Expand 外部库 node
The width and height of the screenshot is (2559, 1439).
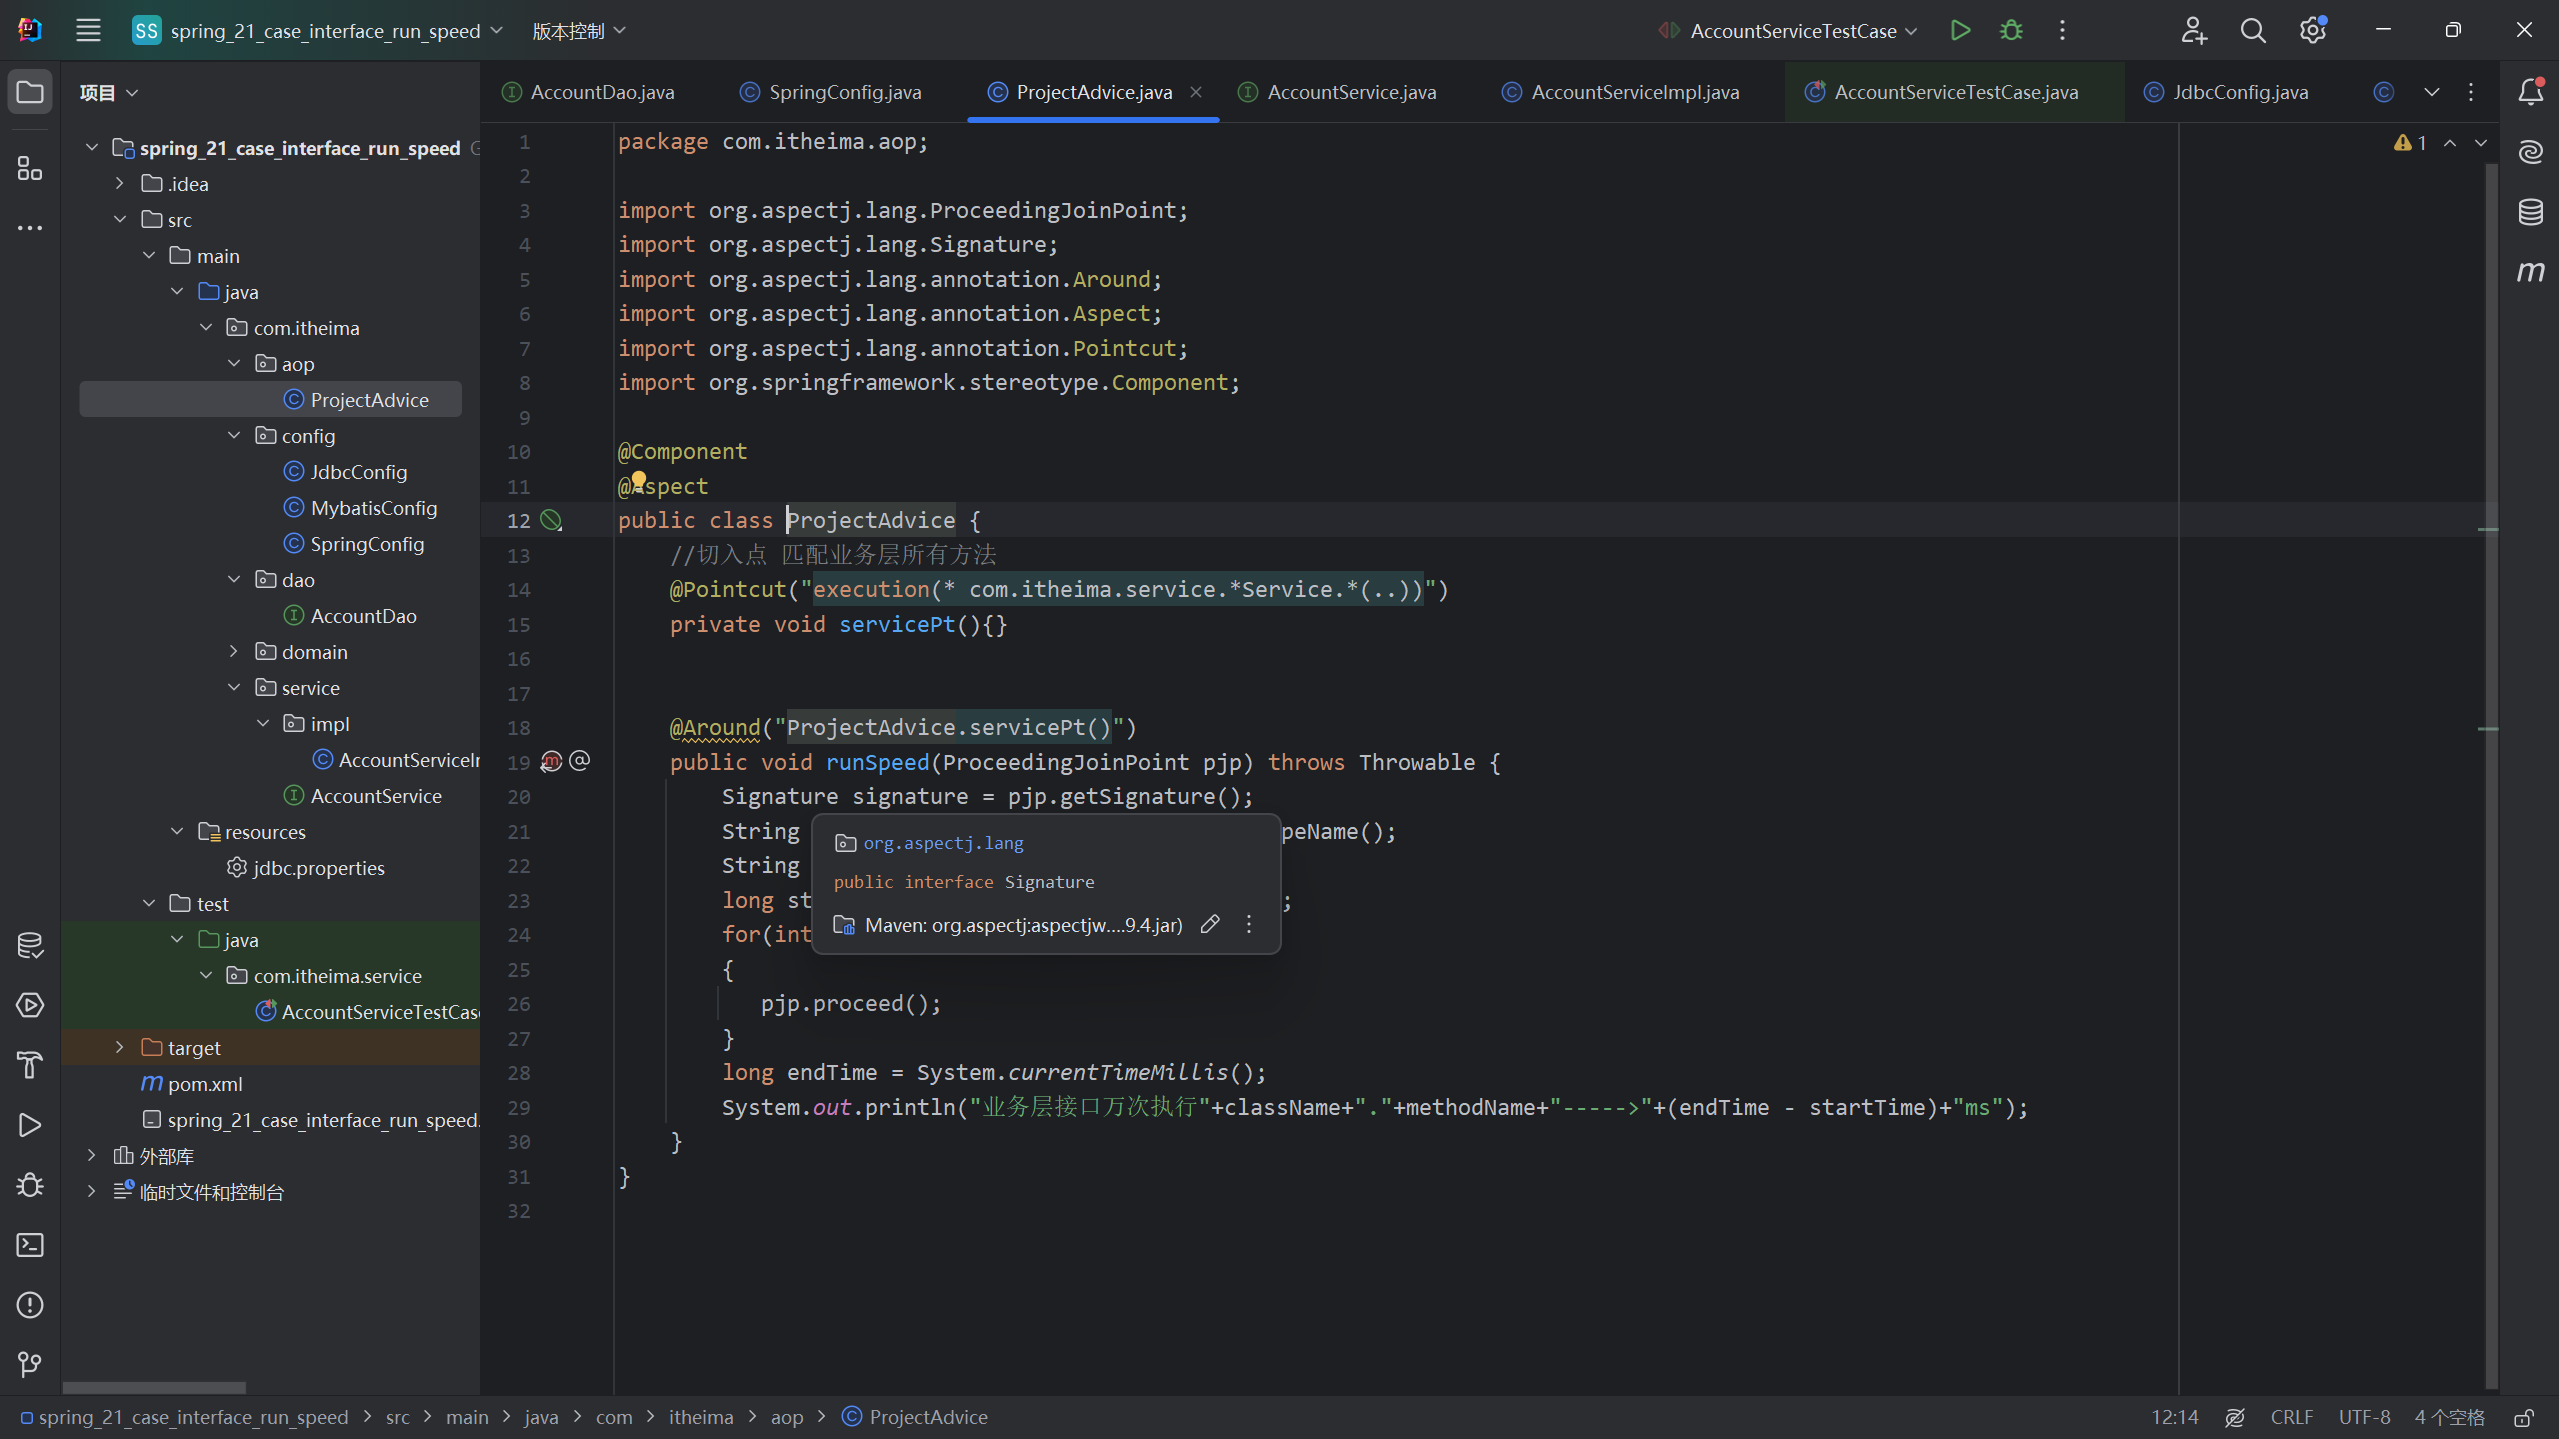92,1156
